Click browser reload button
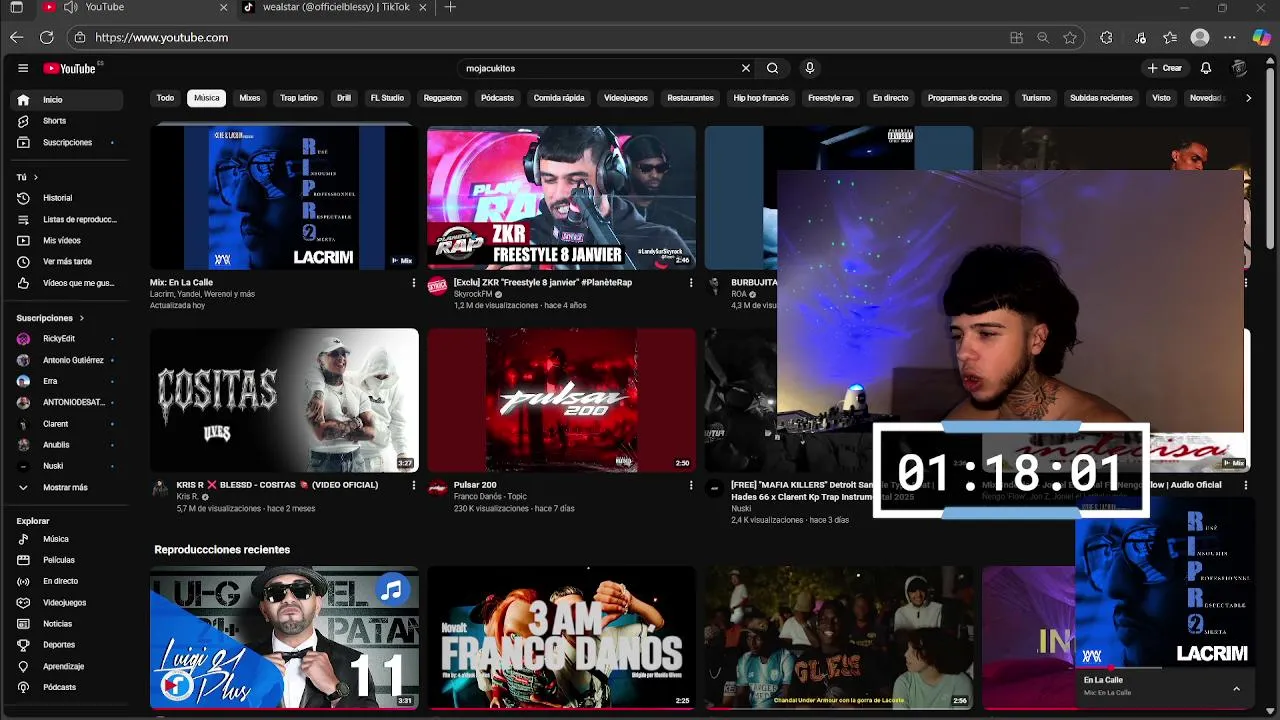Viewport: 1280px width, 720px height. click(46, 37)
